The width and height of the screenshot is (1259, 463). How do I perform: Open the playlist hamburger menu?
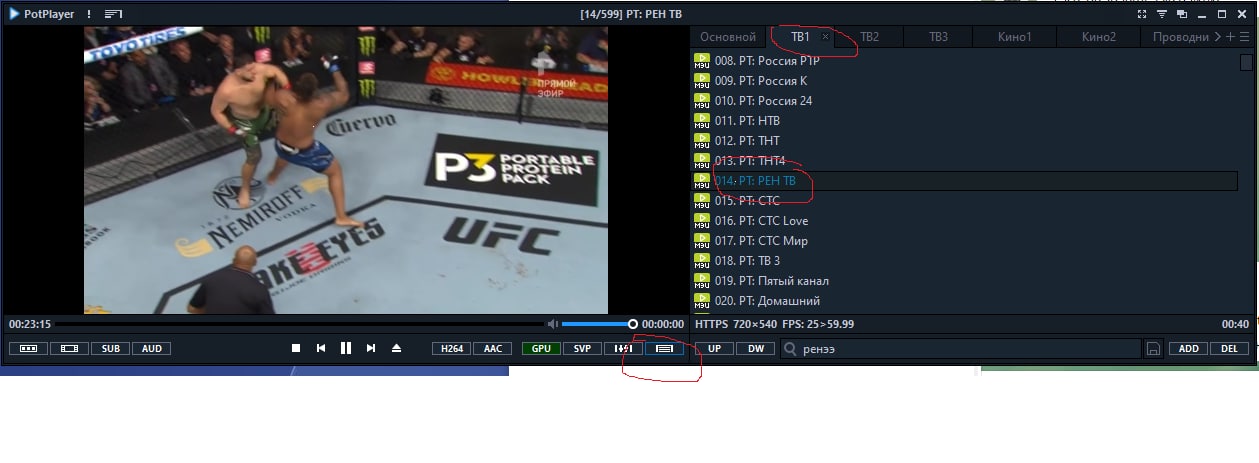pyautogui.click(x=1244, y=37)
